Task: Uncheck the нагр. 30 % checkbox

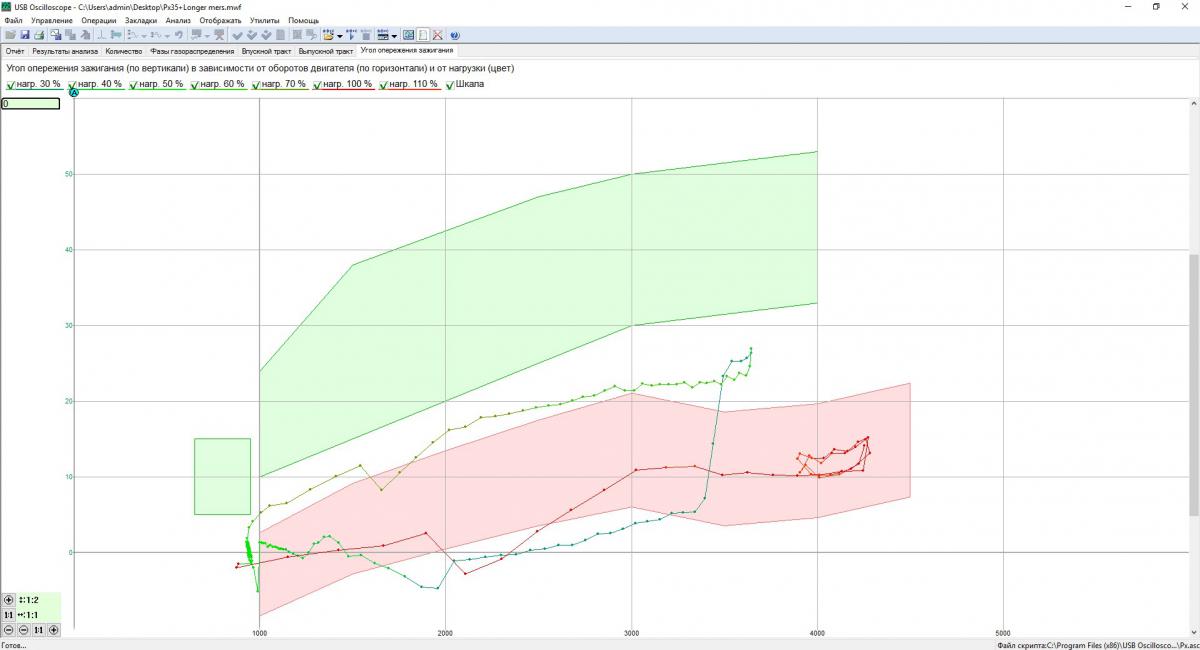Action: pyautogui.click(x=11, y=85)
